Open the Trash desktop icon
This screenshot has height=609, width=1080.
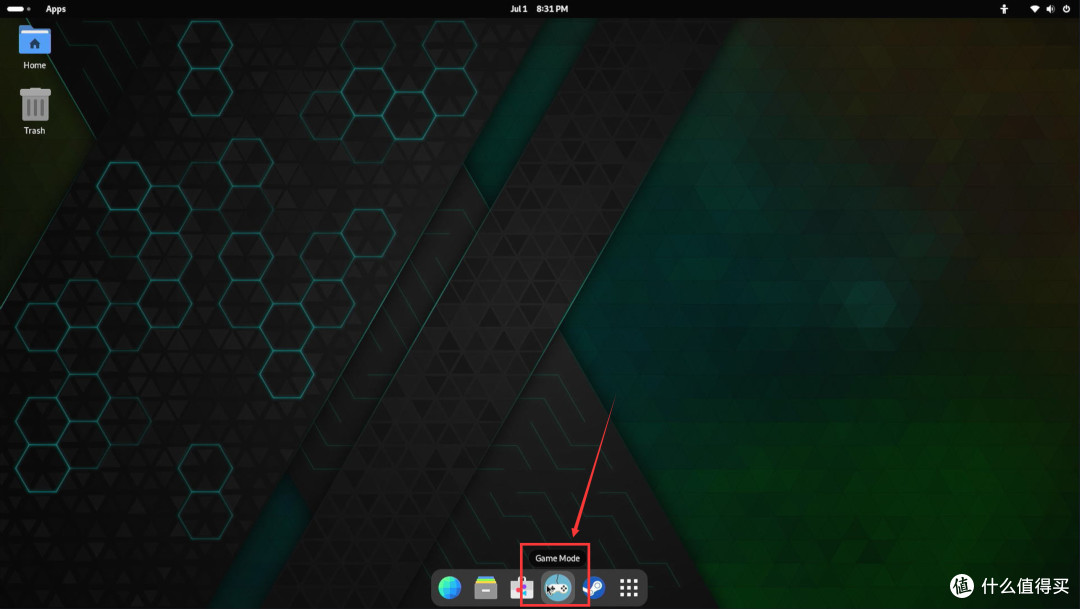point(34,105)
